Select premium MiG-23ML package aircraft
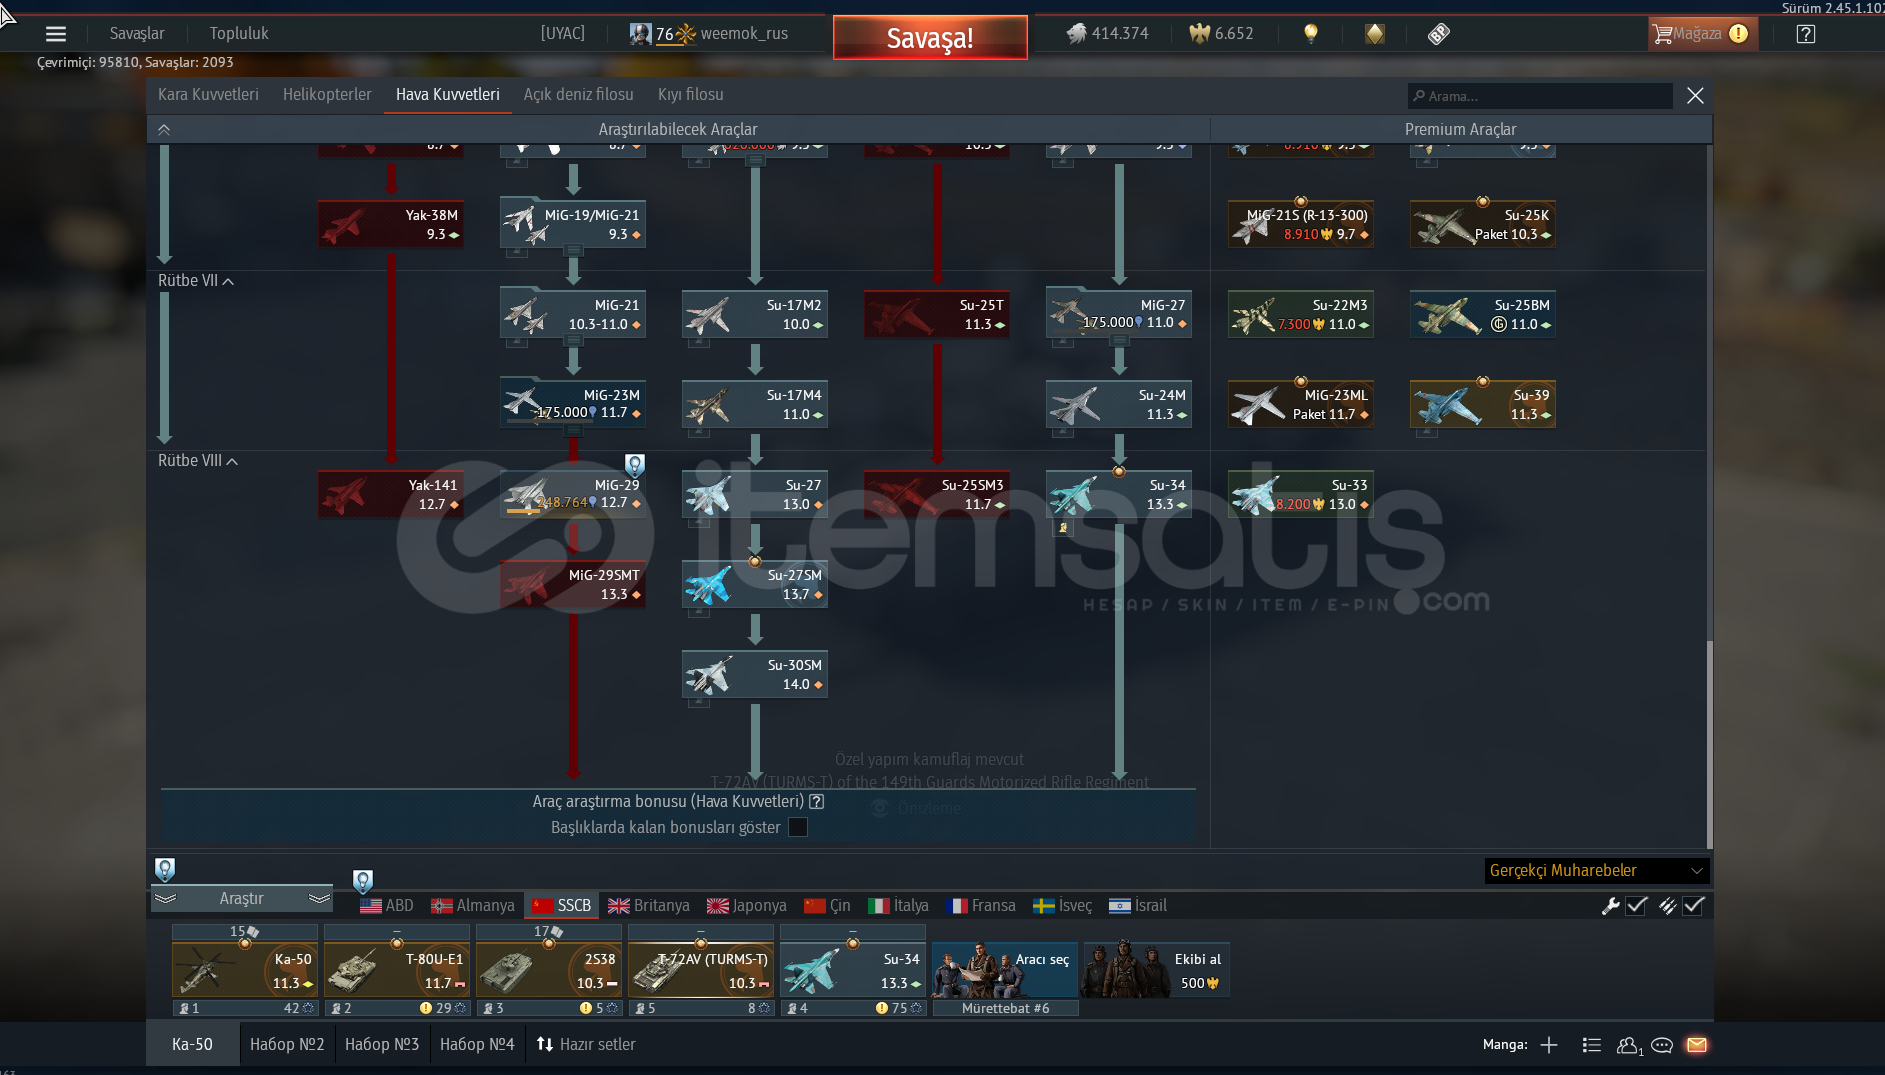The image size is (1885, 1075). 1301,404
